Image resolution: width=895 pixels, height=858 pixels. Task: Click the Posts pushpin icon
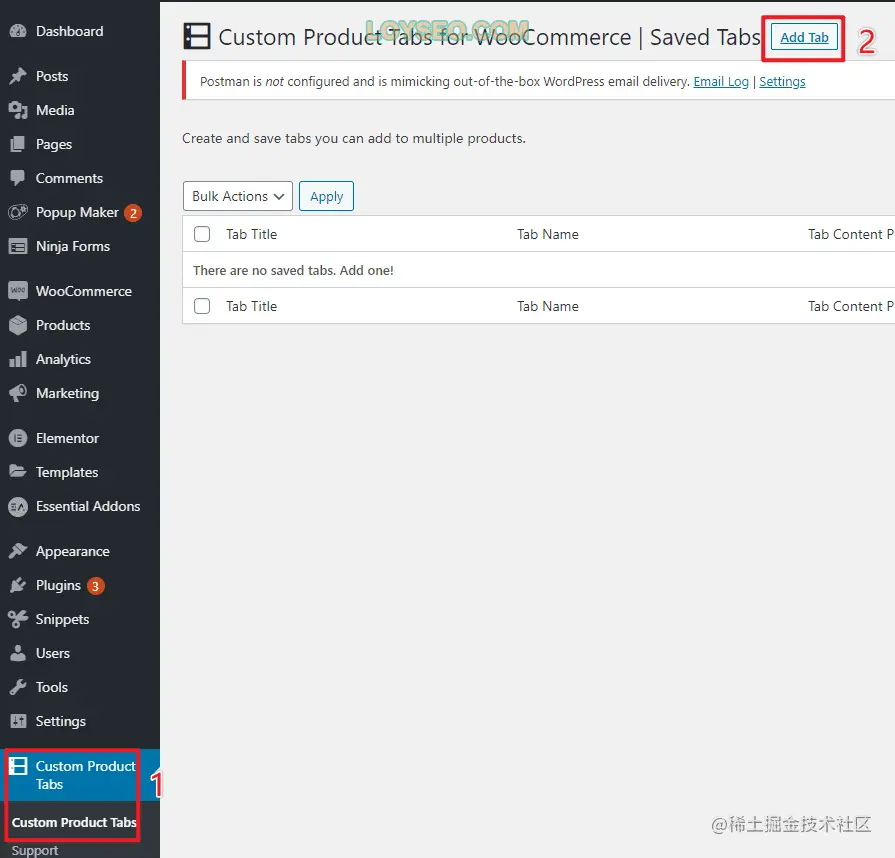(18, 76)
